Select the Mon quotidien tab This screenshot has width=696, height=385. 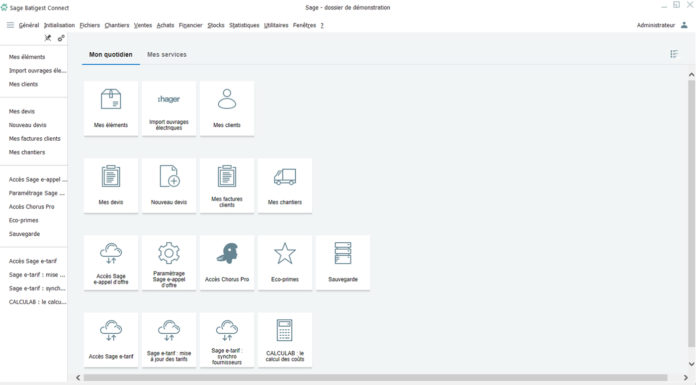pyautogui.click(x=111, y=55)
